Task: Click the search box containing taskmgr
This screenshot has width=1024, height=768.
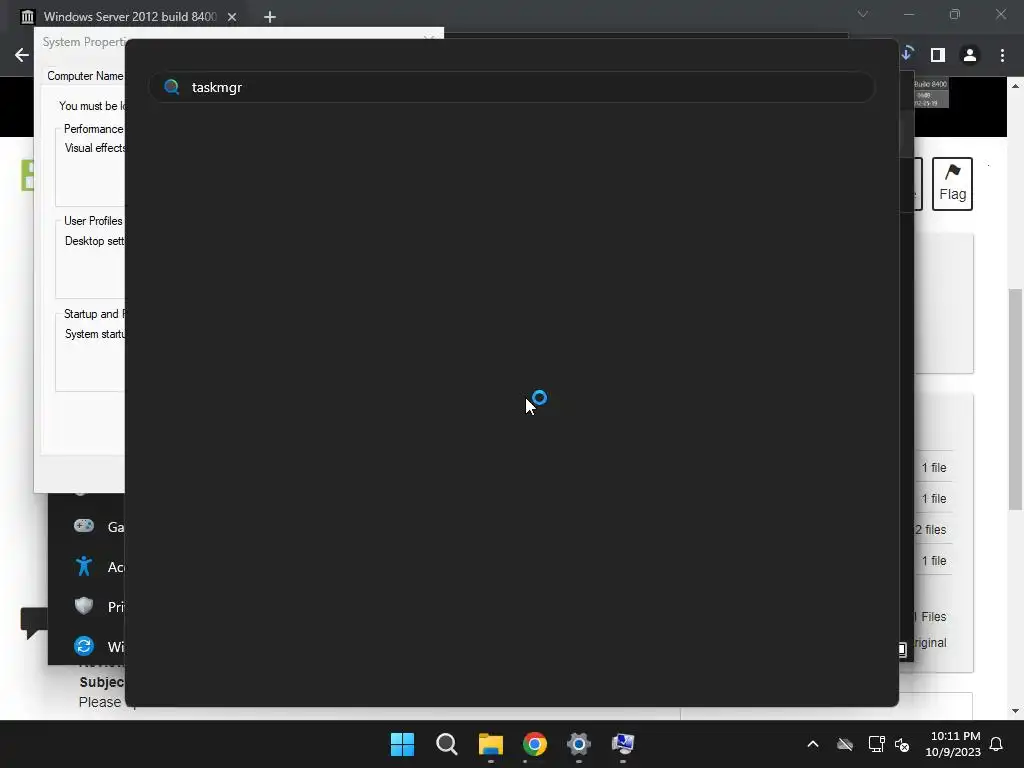Action: [x=511, y=87]
